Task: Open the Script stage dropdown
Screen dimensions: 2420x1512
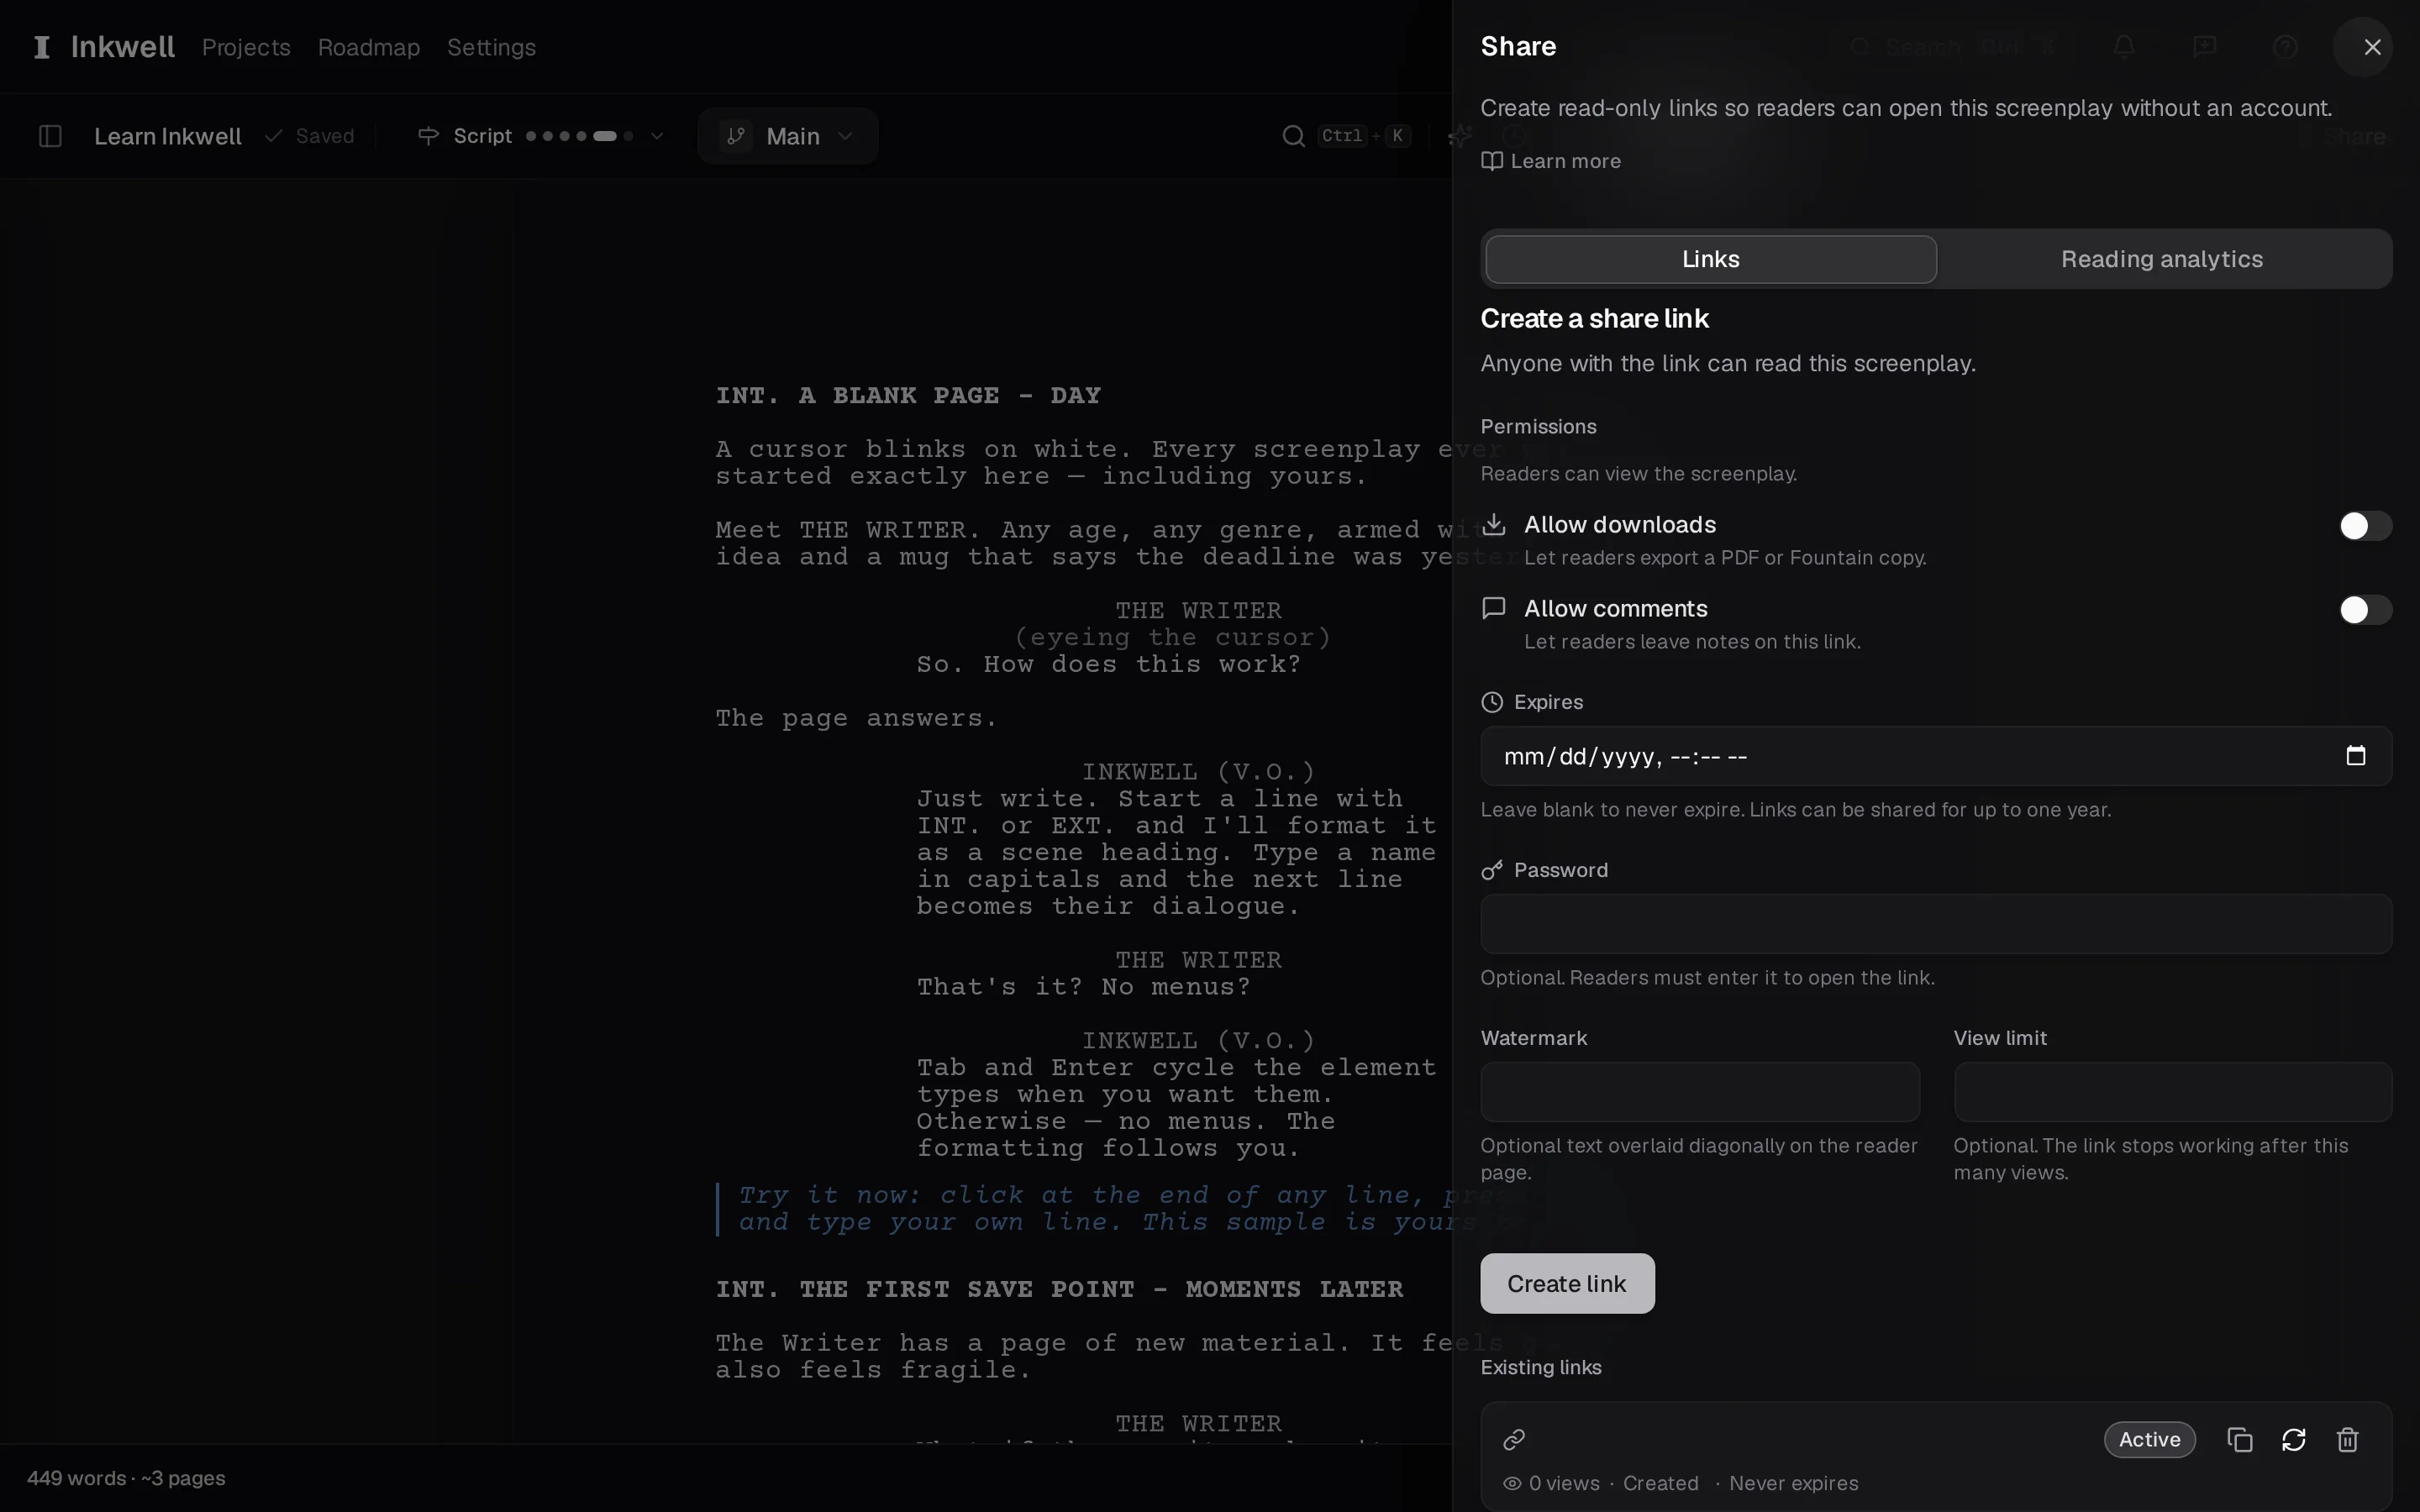Action: pos(540,136)
